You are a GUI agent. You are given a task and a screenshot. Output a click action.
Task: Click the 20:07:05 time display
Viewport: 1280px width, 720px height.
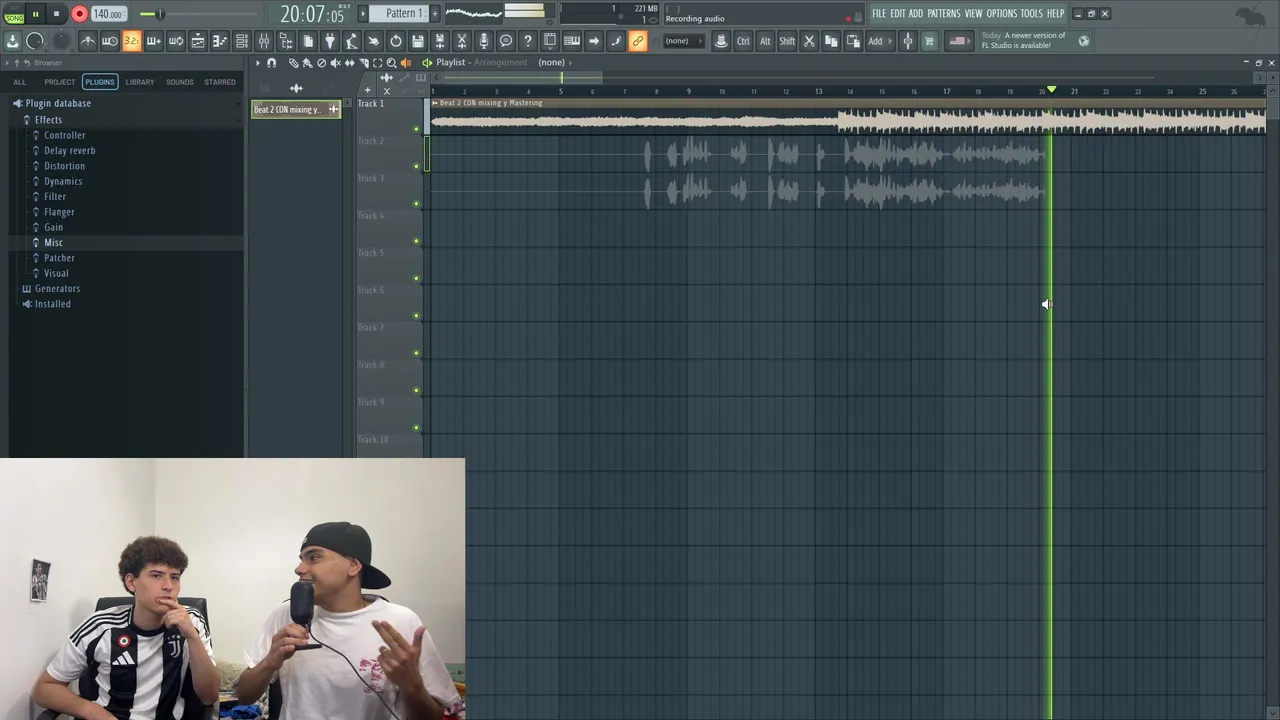tap(311, 14)
